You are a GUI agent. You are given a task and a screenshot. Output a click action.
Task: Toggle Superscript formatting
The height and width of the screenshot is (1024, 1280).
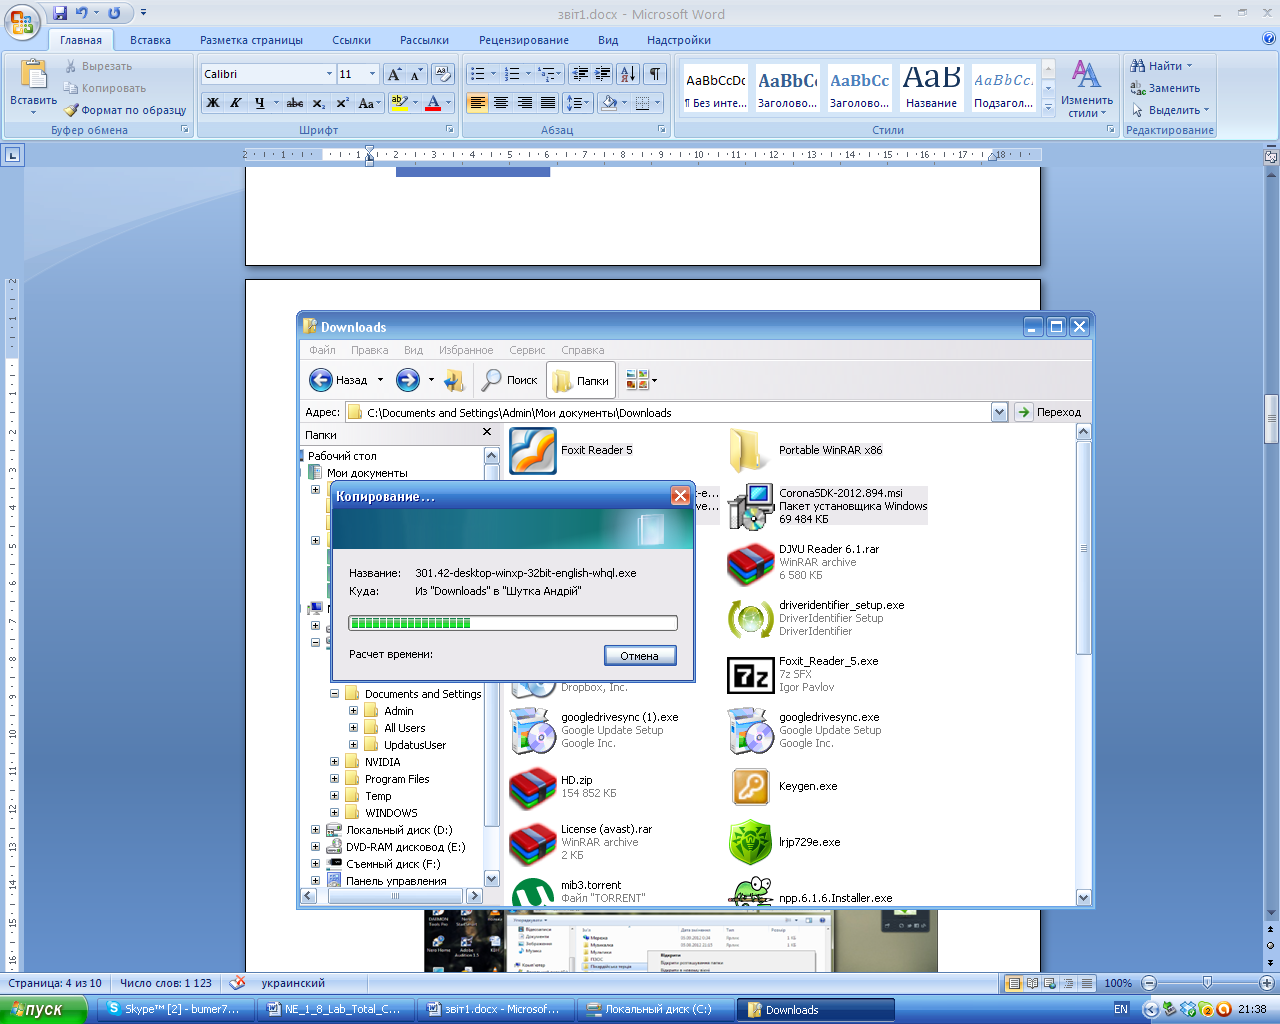[x=342, y=103]
